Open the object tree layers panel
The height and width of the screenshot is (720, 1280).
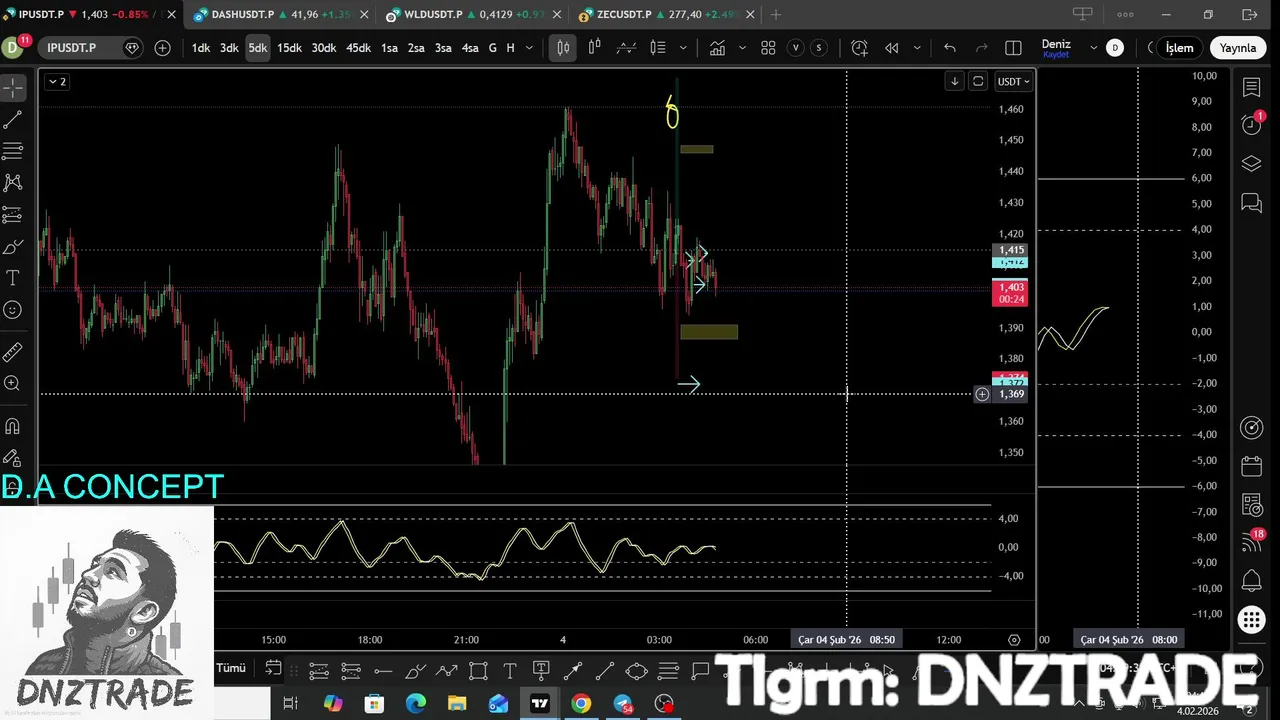point(1251,164)
